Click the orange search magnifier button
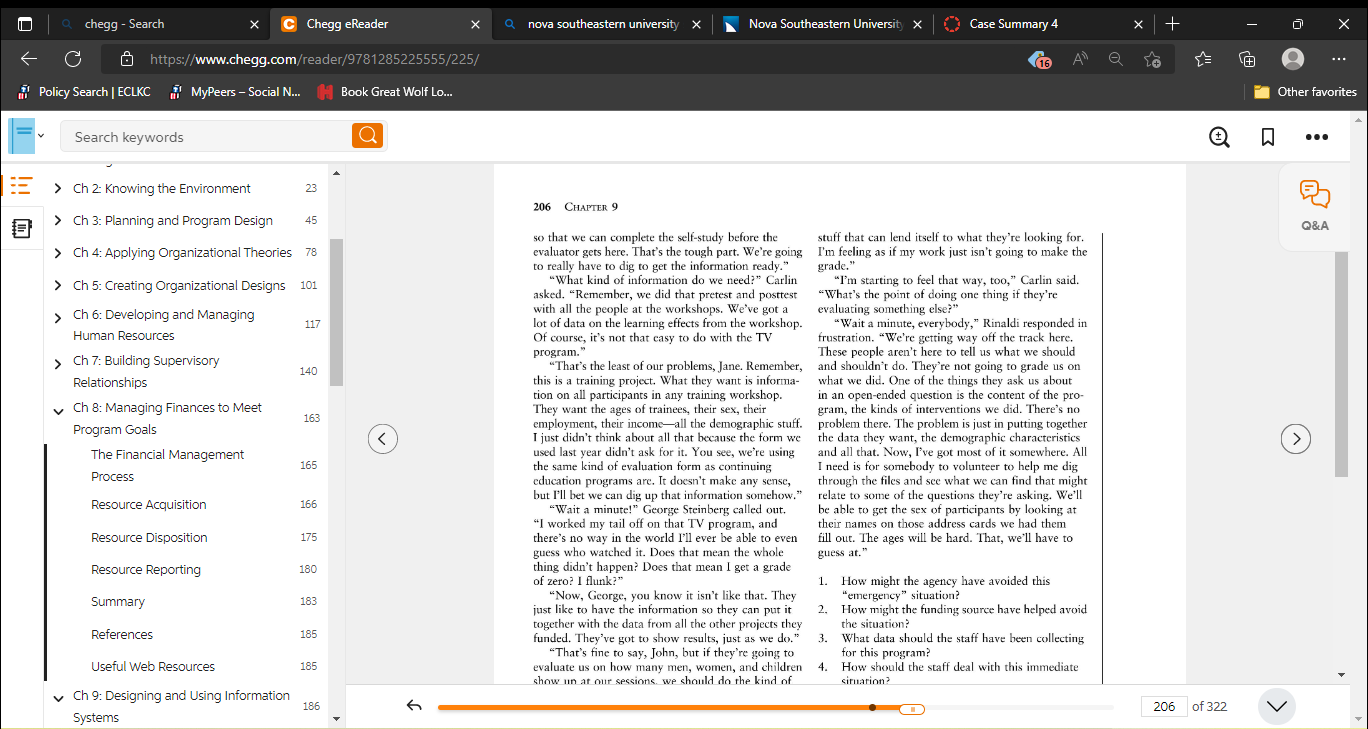 coord(367,136)
